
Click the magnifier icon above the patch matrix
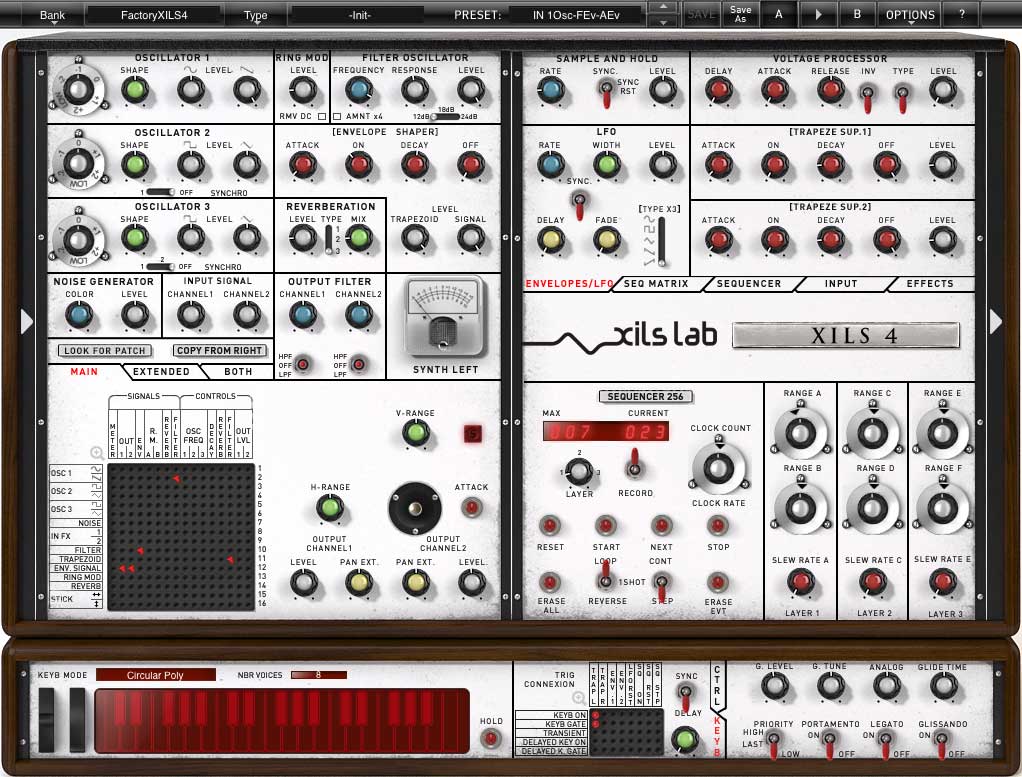(96, 453)
